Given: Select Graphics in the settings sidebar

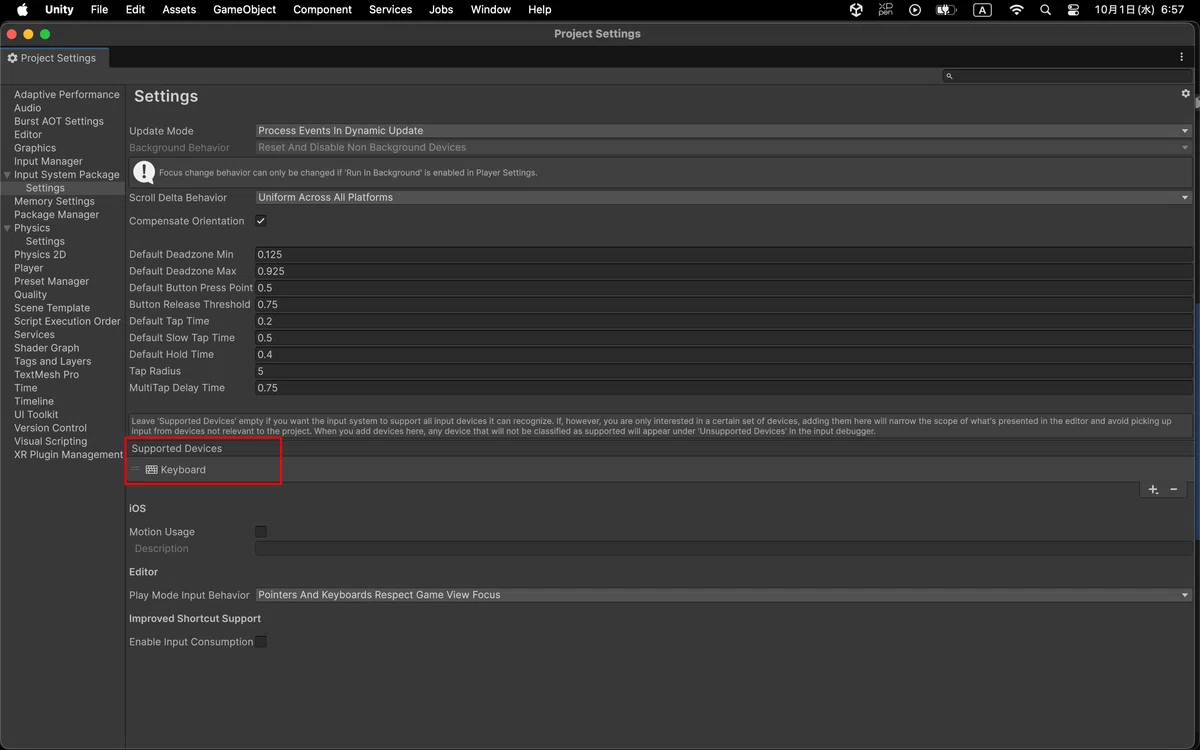Looking at the screenshot, I should tap(35, 148).
